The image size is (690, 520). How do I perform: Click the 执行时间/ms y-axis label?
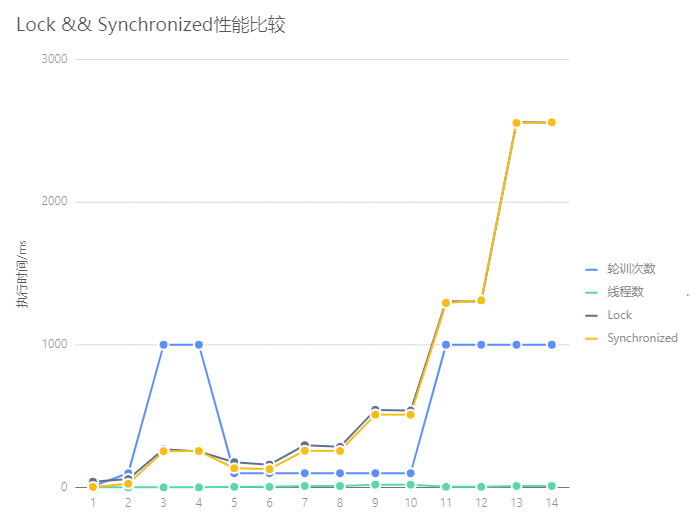(22, 274)
